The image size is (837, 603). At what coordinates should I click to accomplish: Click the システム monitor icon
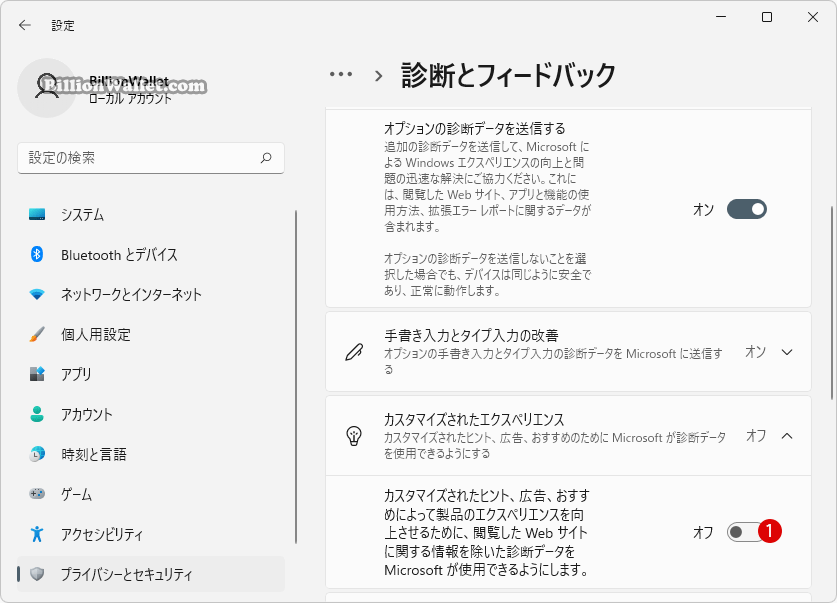[x=37, y=215]
